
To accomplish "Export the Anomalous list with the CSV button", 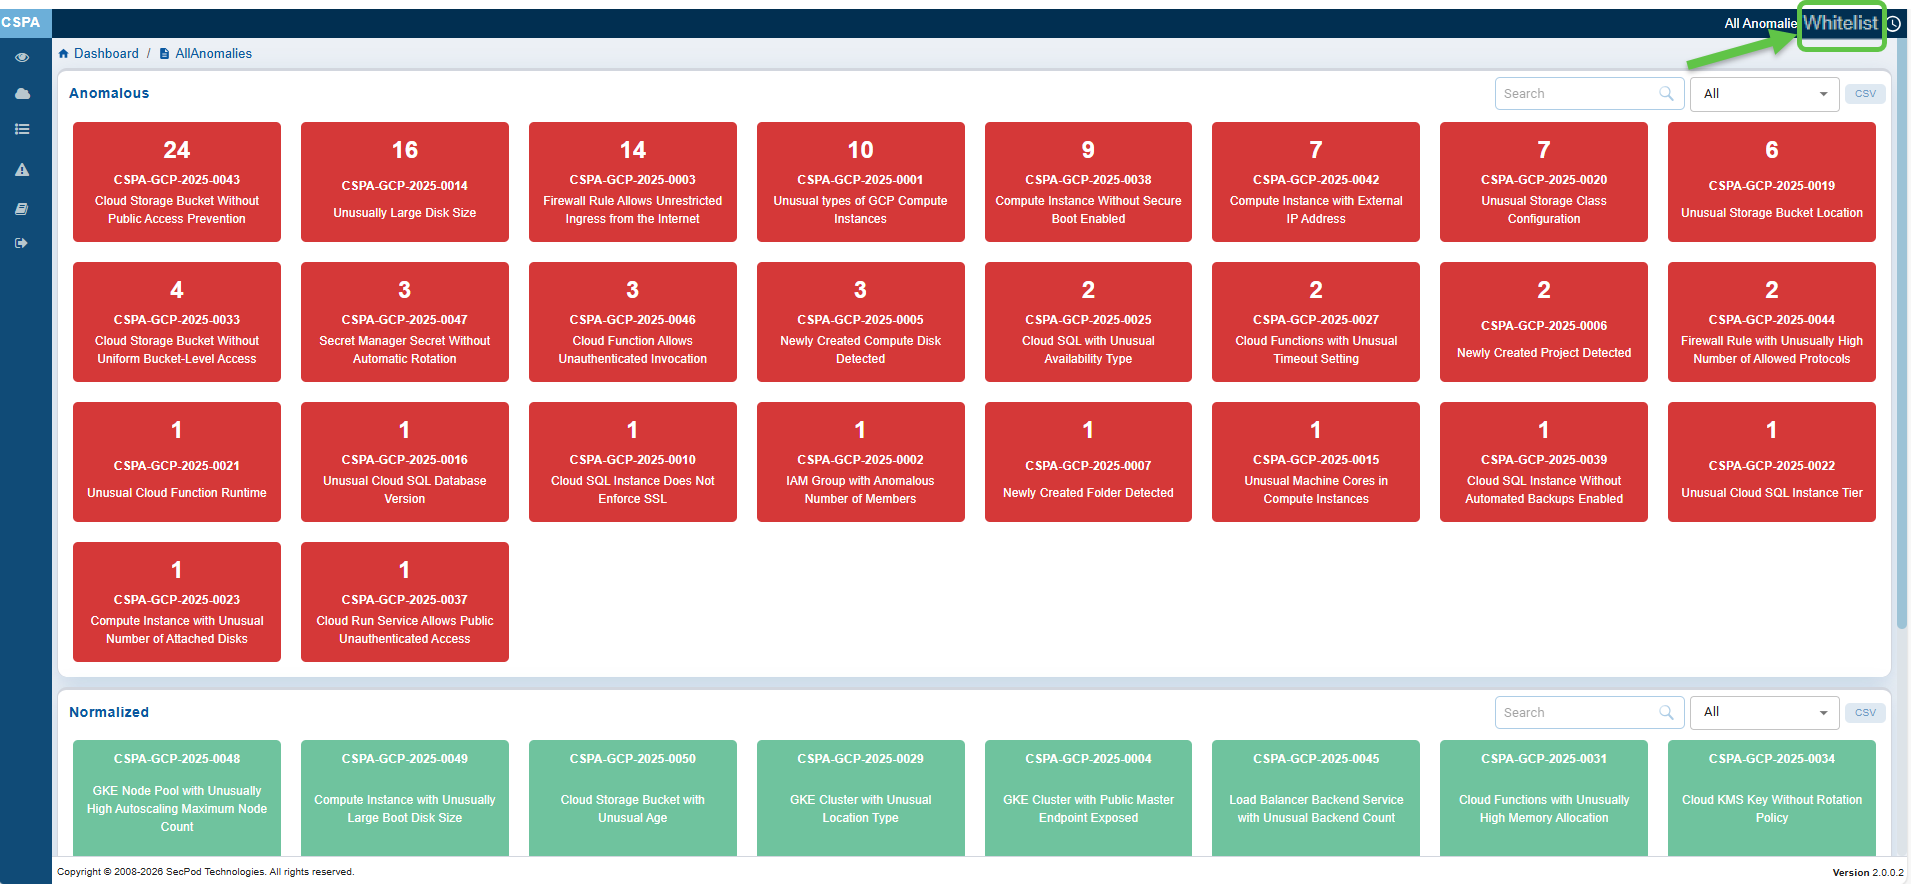I will 1865,94.
